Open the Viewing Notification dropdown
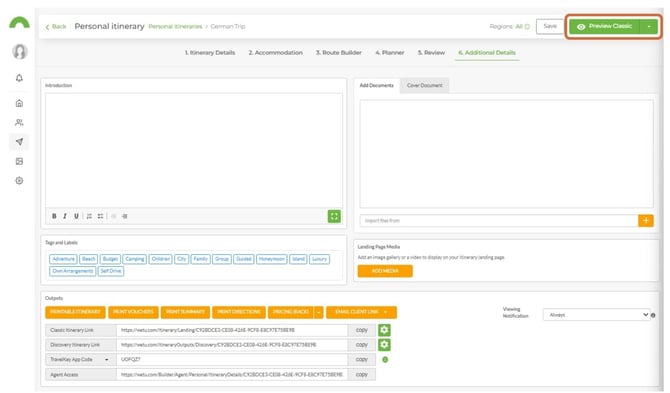The width and height of the screenshot is (670, 393). [x=597, y=315]
